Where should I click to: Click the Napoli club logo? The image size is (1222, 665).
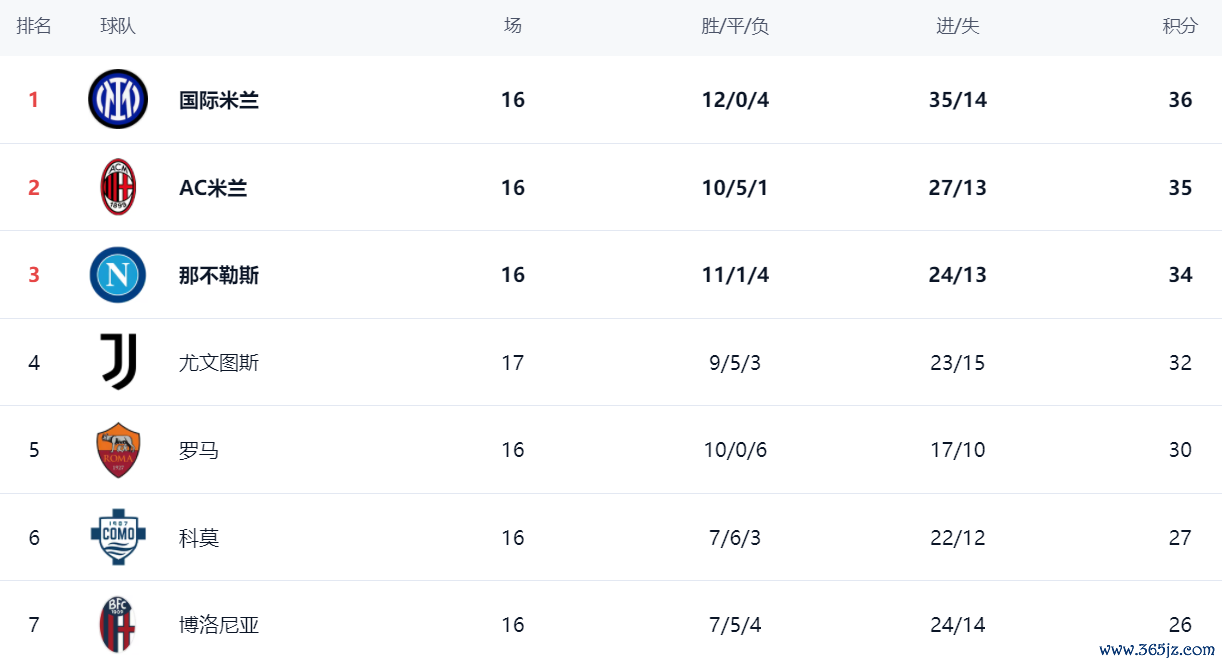coord(118,275)
